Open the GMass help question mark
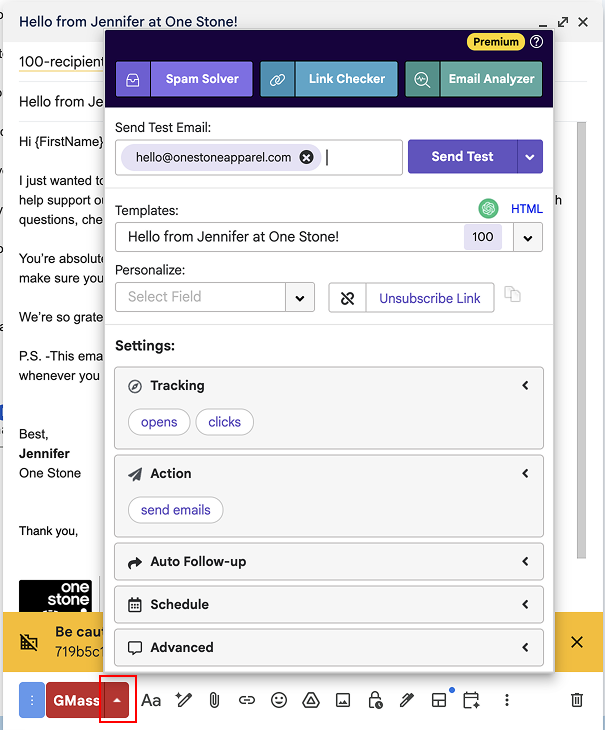The height and width of the screenshot is (730, 605). 536,42
